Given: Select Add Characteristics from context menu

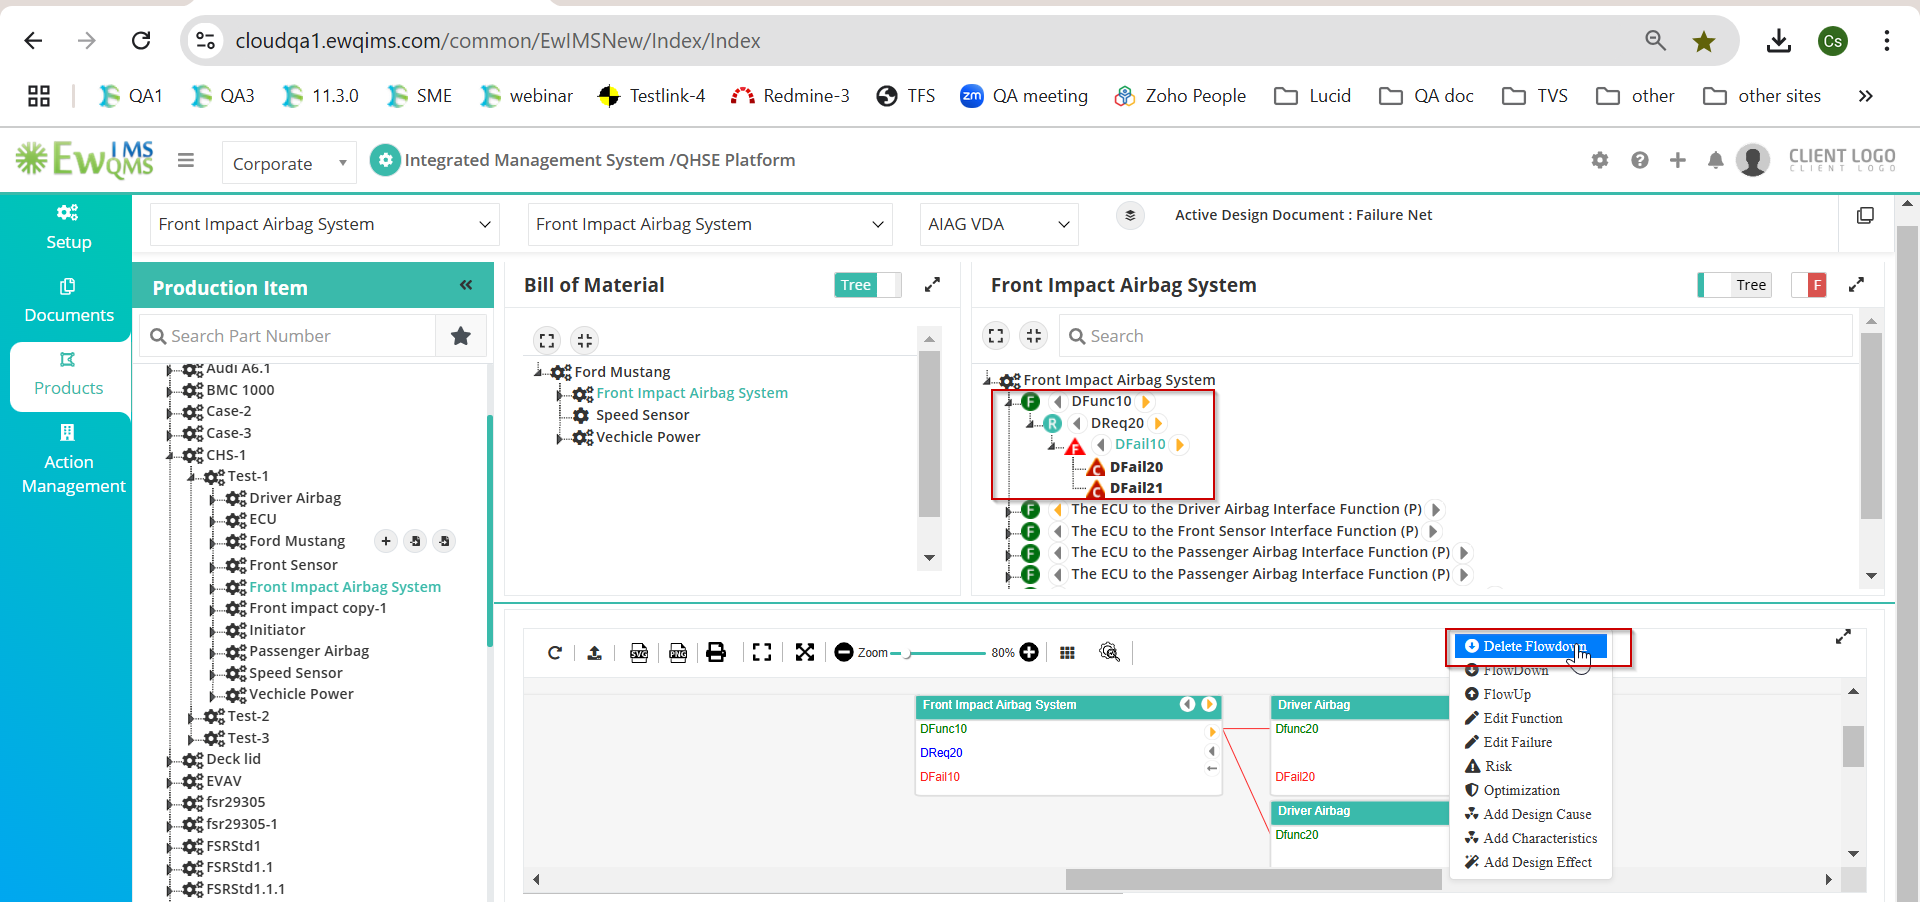Looking at the screenshot, I should click(x=1539, y=838).
